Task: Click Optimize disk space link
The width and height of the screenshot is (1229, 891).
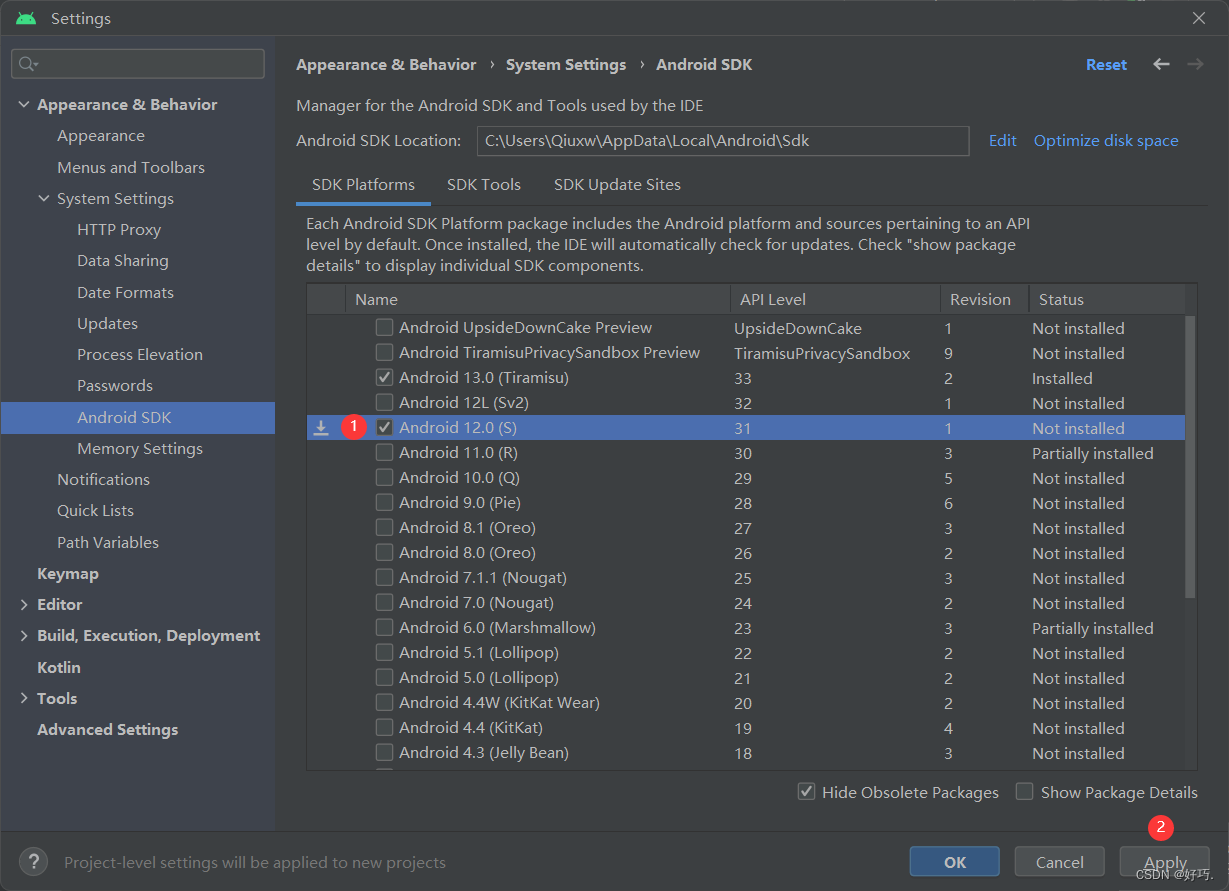Action: tap(1106, 141)
